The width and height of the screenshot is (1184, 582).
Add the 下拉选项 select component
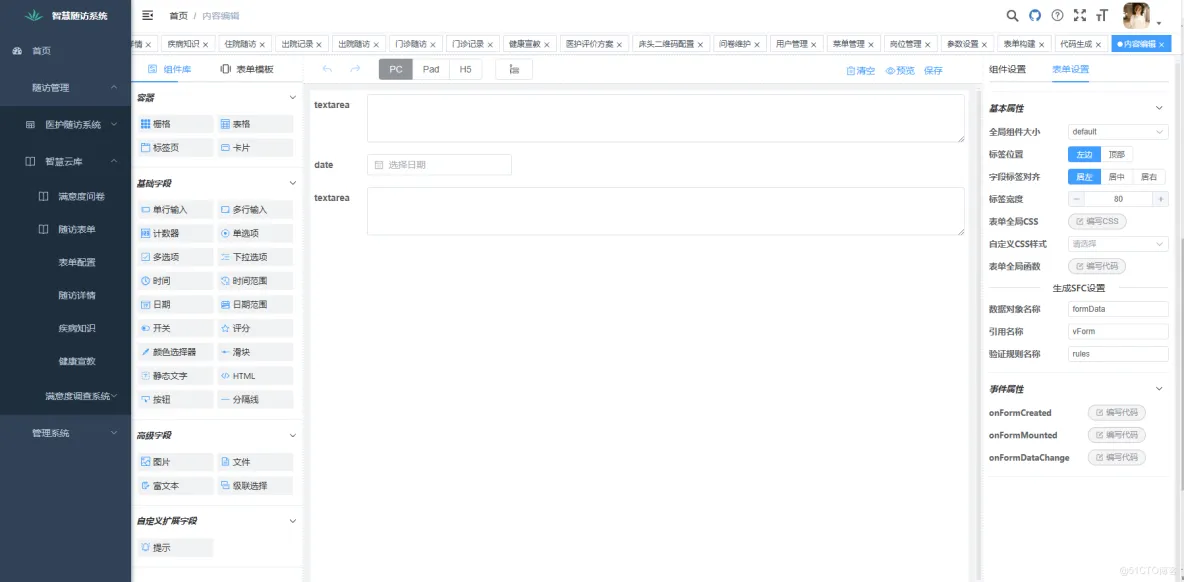pos(255,257)
